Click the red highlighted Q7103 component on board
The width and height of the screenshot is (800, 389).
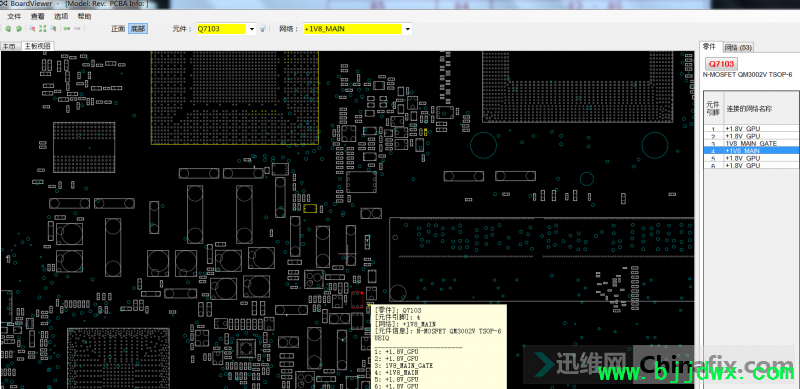[x=357, y=300]
